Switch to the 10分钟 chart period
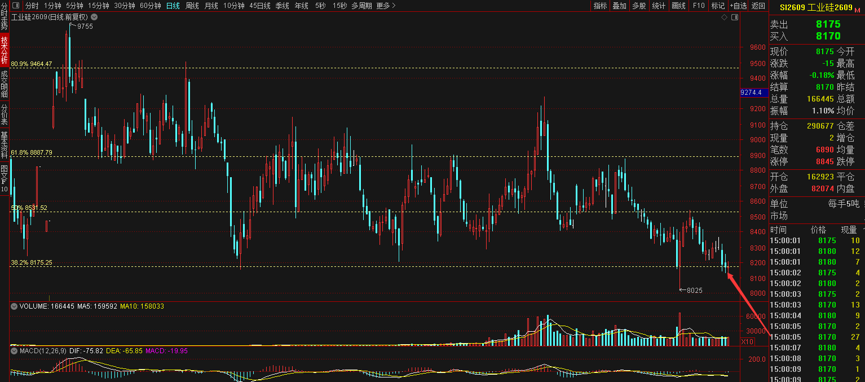The image size is (865, 382). coord(234,6)
